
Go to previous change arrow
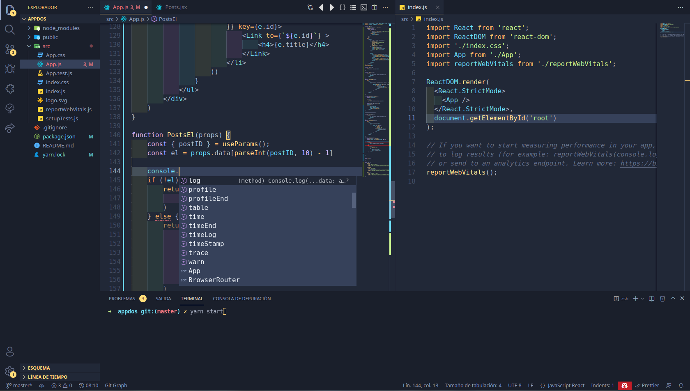pyautogui.click(x=321, y=7)
